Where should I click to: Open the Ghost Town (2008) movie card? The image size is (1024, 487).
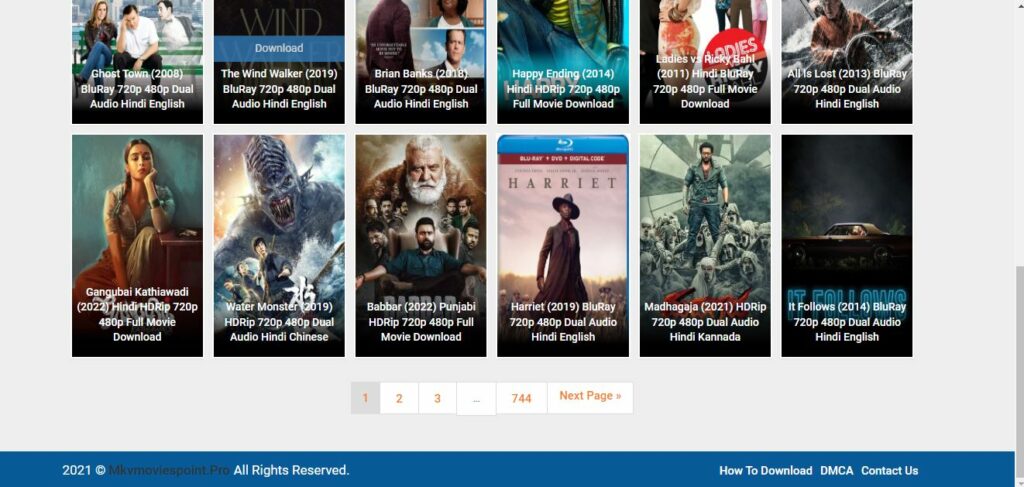(137, 61)
